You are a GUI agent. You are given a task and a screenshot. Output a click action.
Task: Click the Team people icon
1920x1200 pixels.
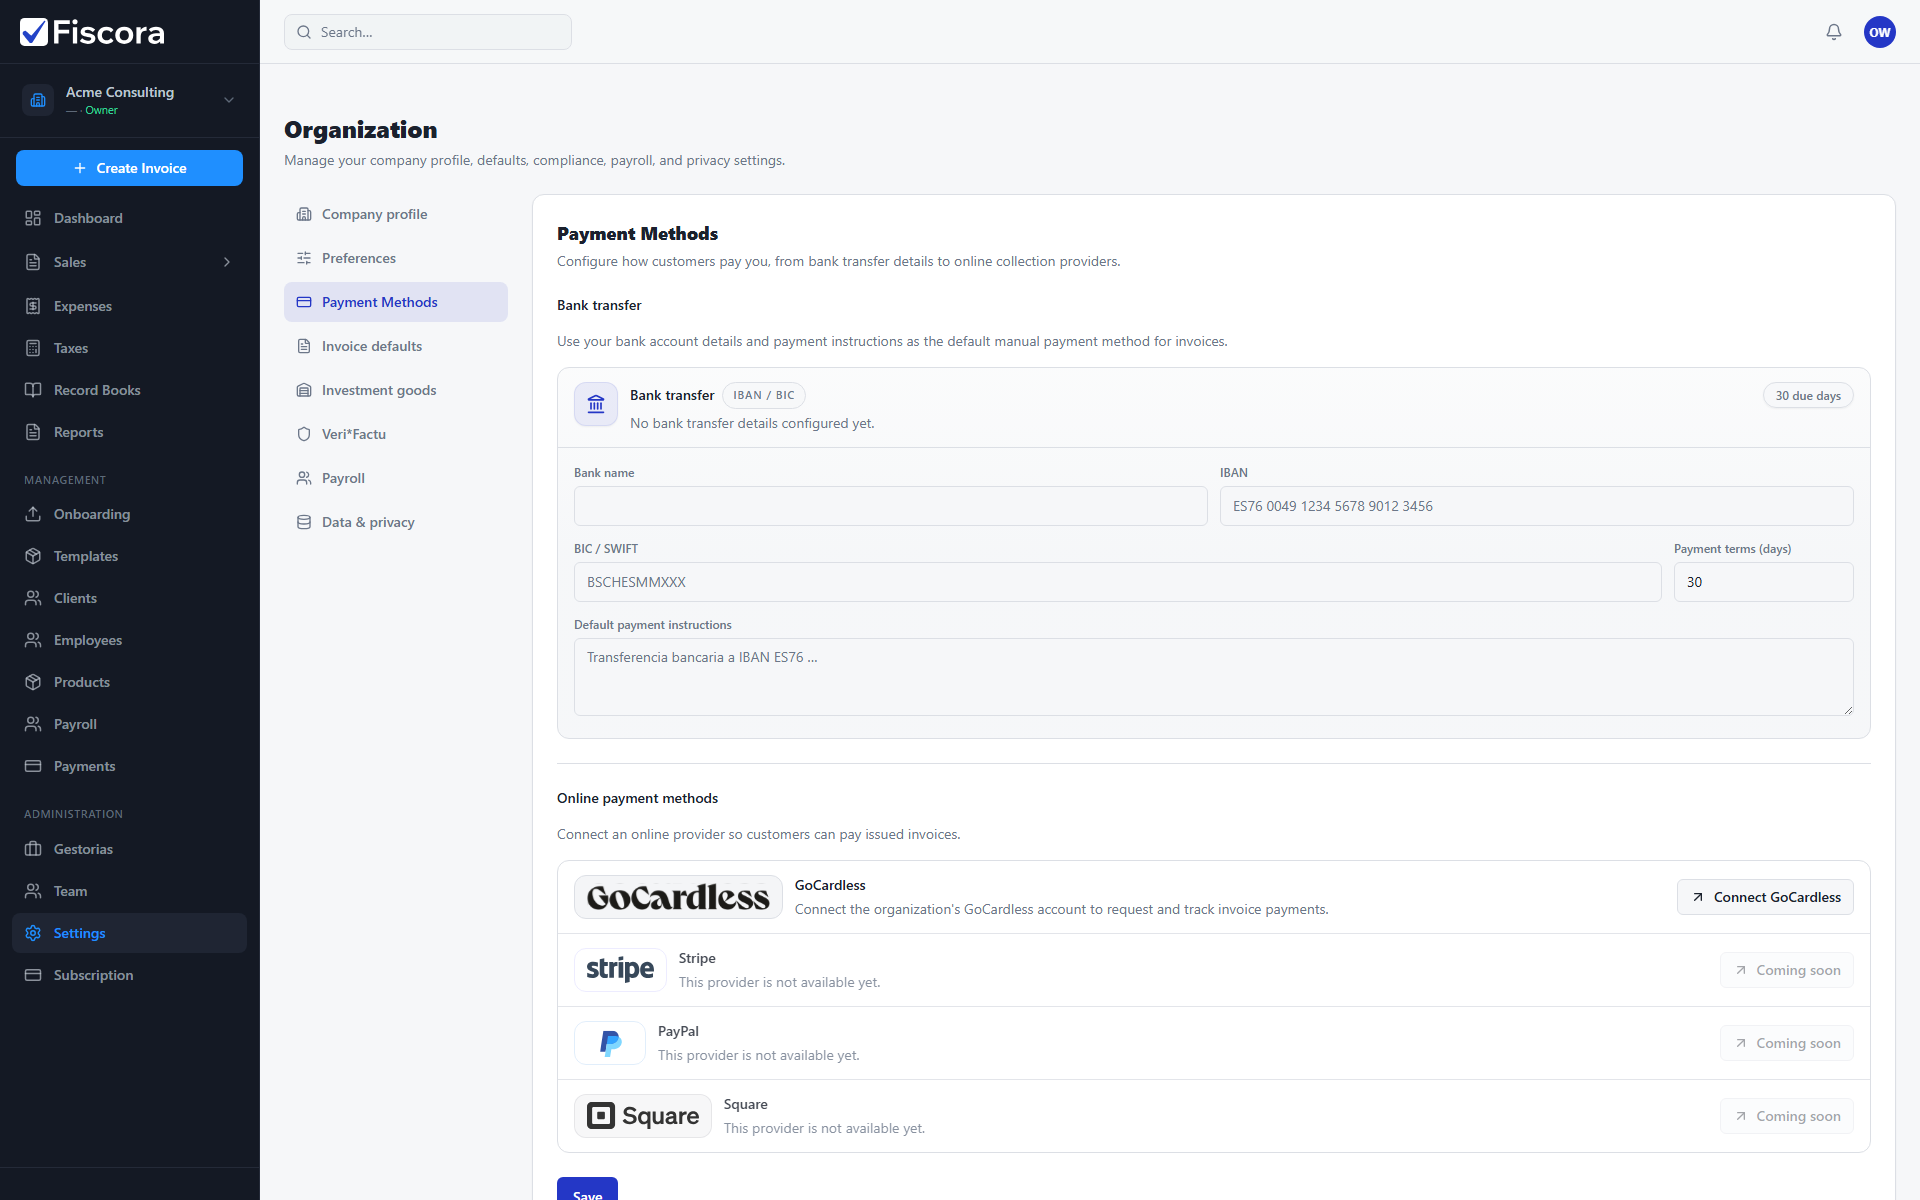point(33,891)
